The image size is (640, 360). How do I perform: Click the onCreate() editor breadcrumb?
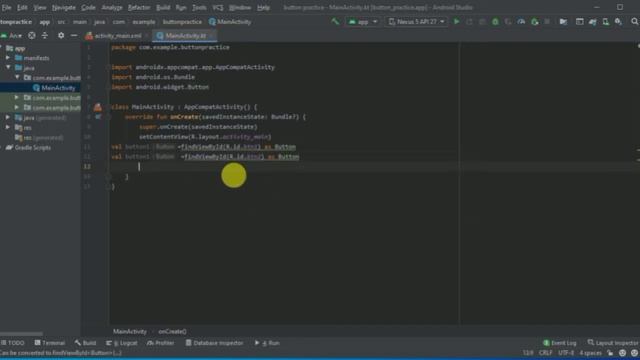coord(172,331)
